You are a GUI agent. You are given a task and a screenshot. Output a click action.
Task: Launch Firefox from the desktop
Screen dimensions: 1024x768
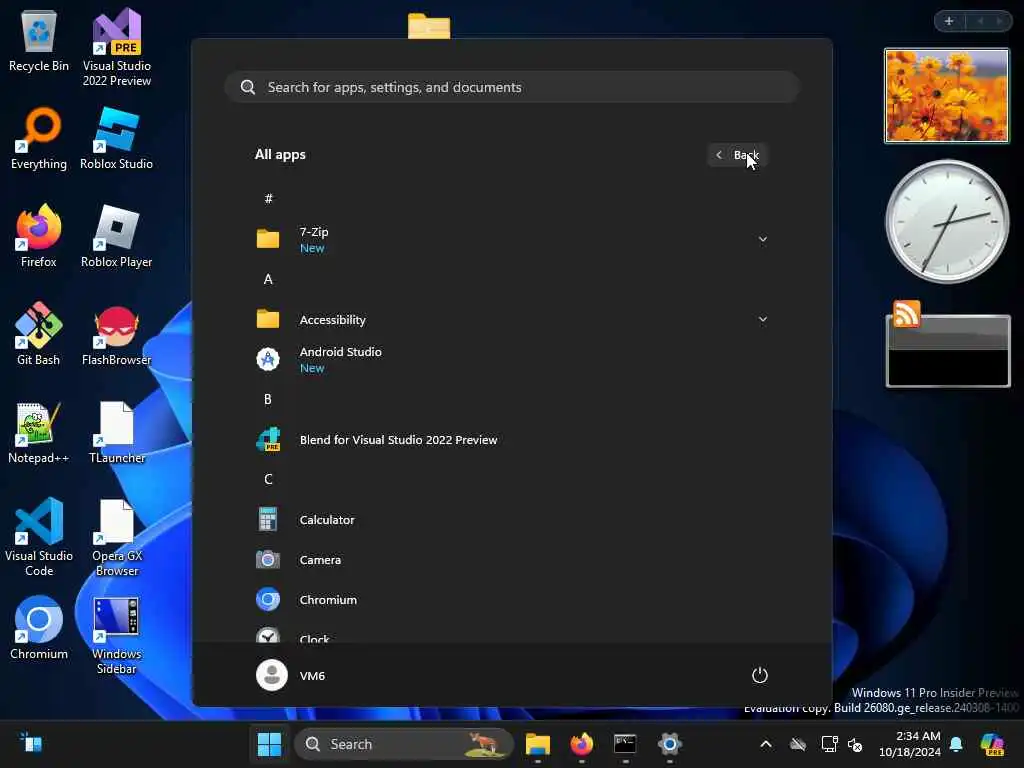(x=39, y=236)
